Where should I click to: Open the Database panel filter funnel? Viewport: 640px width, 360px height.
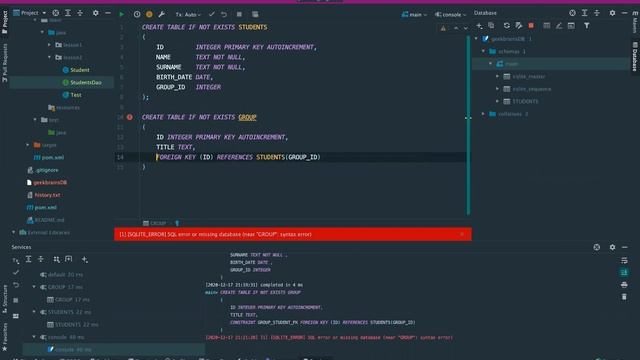click(587, 26)
